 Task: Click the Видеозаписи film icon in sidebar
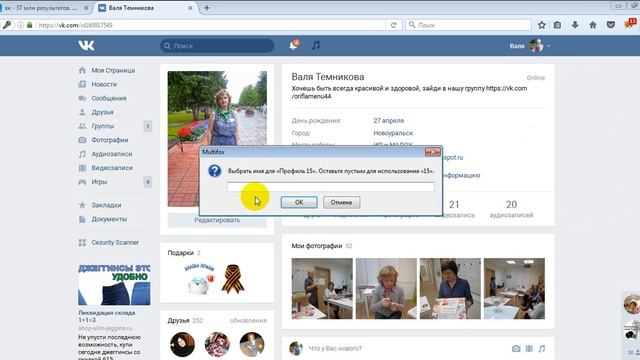[82, 168]
